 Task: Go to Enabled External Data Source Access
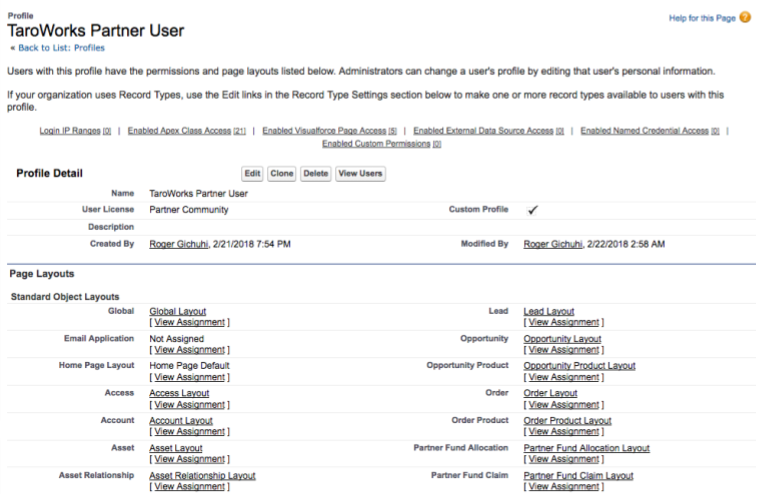(x=483, y=131)
